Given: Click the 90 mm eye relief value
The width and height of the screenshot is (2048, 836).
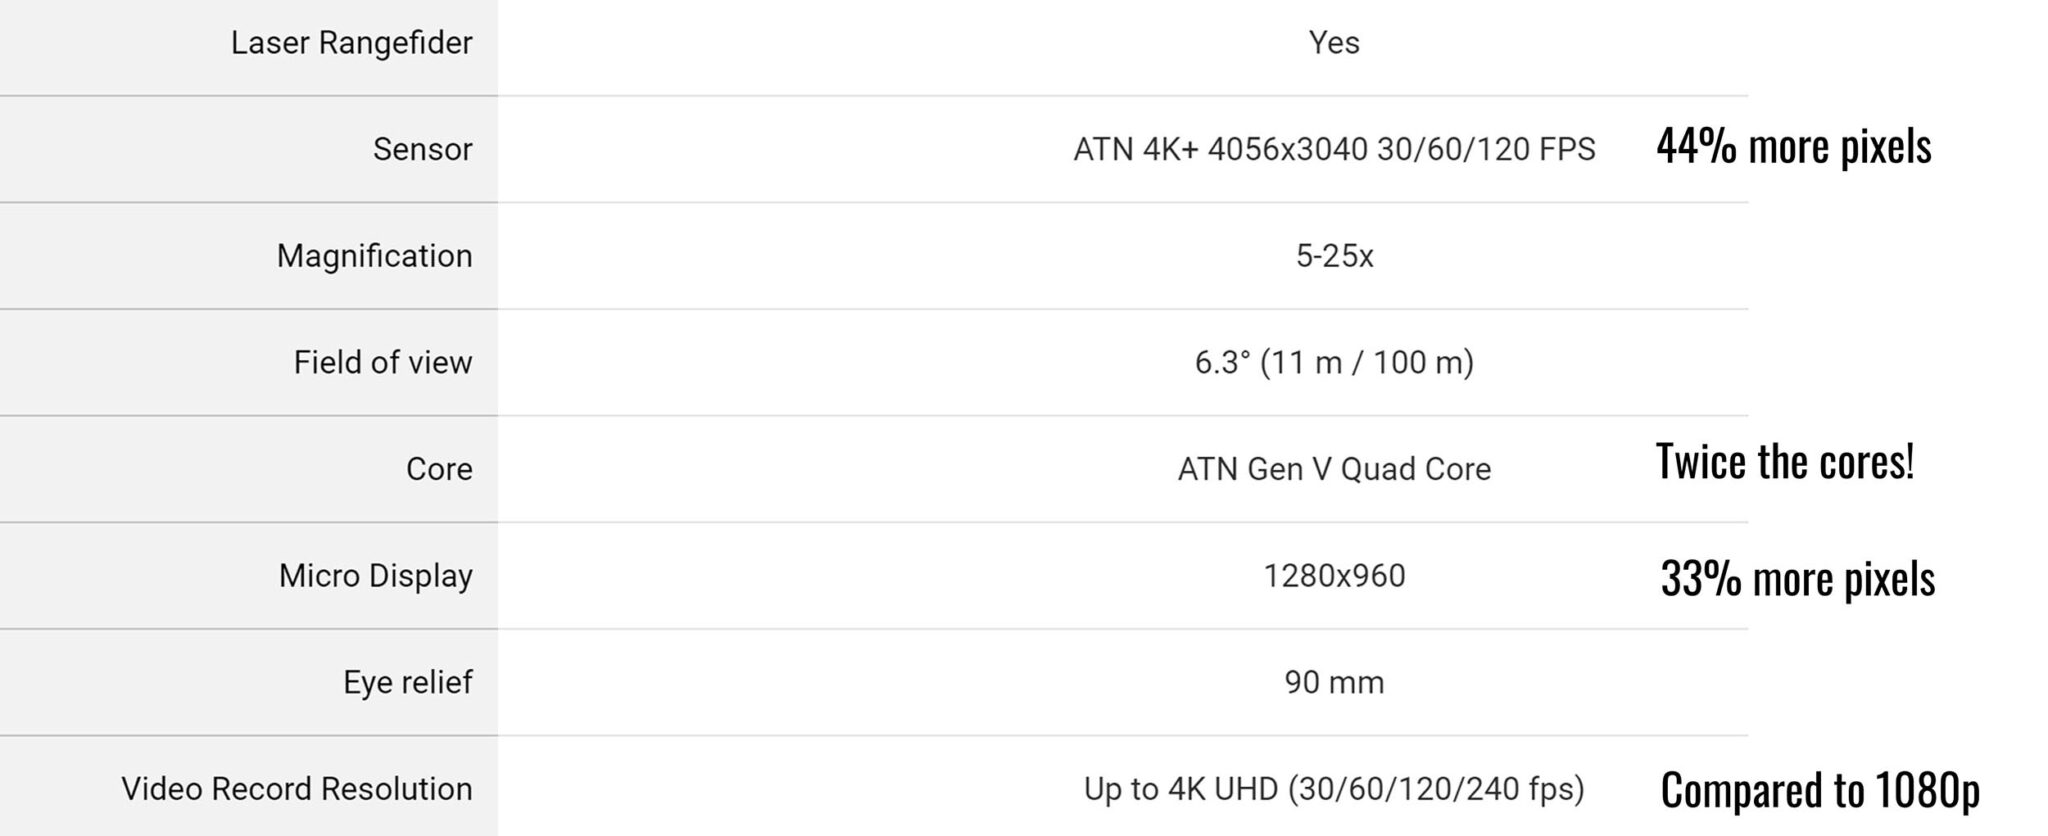Looking at the screenshot, I should [x=1334, y=682].
